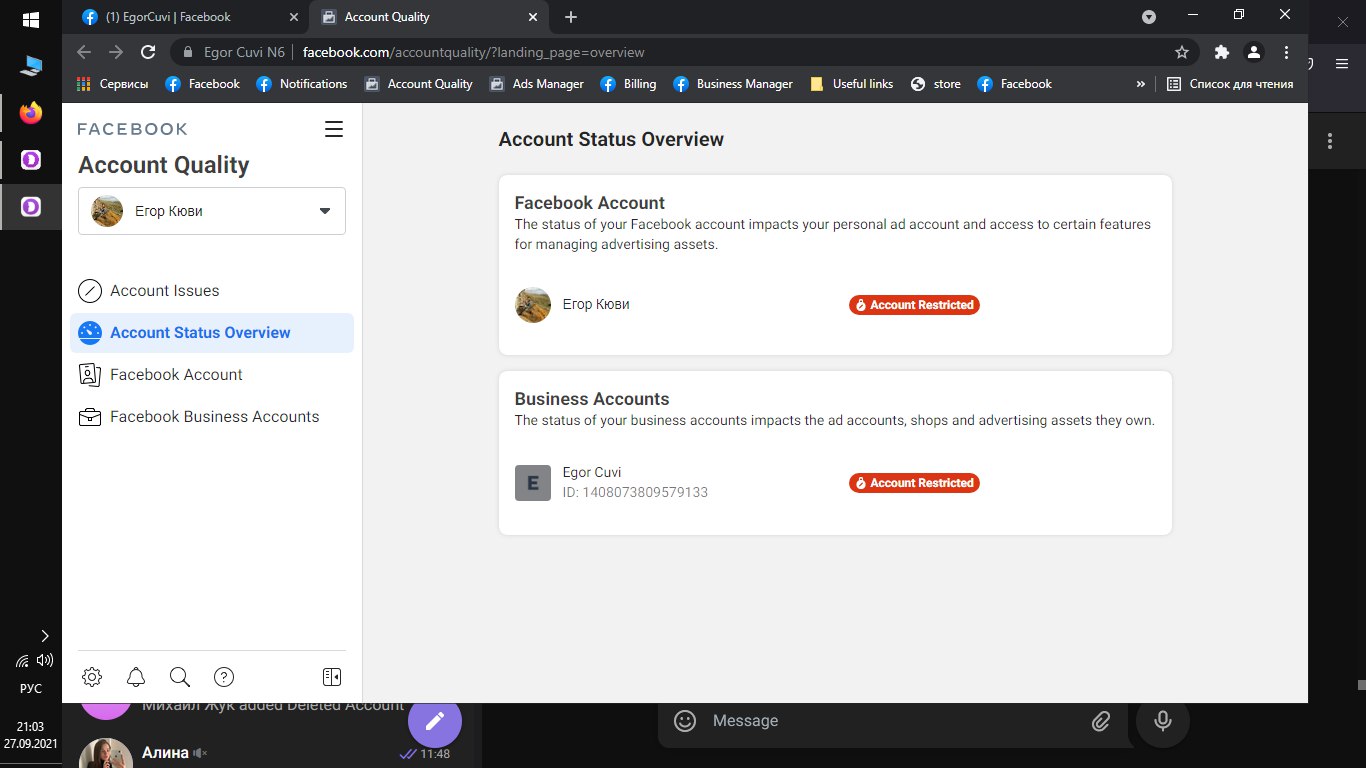
Task: Open the Business Manager bookmark
Action: point(733,84)
